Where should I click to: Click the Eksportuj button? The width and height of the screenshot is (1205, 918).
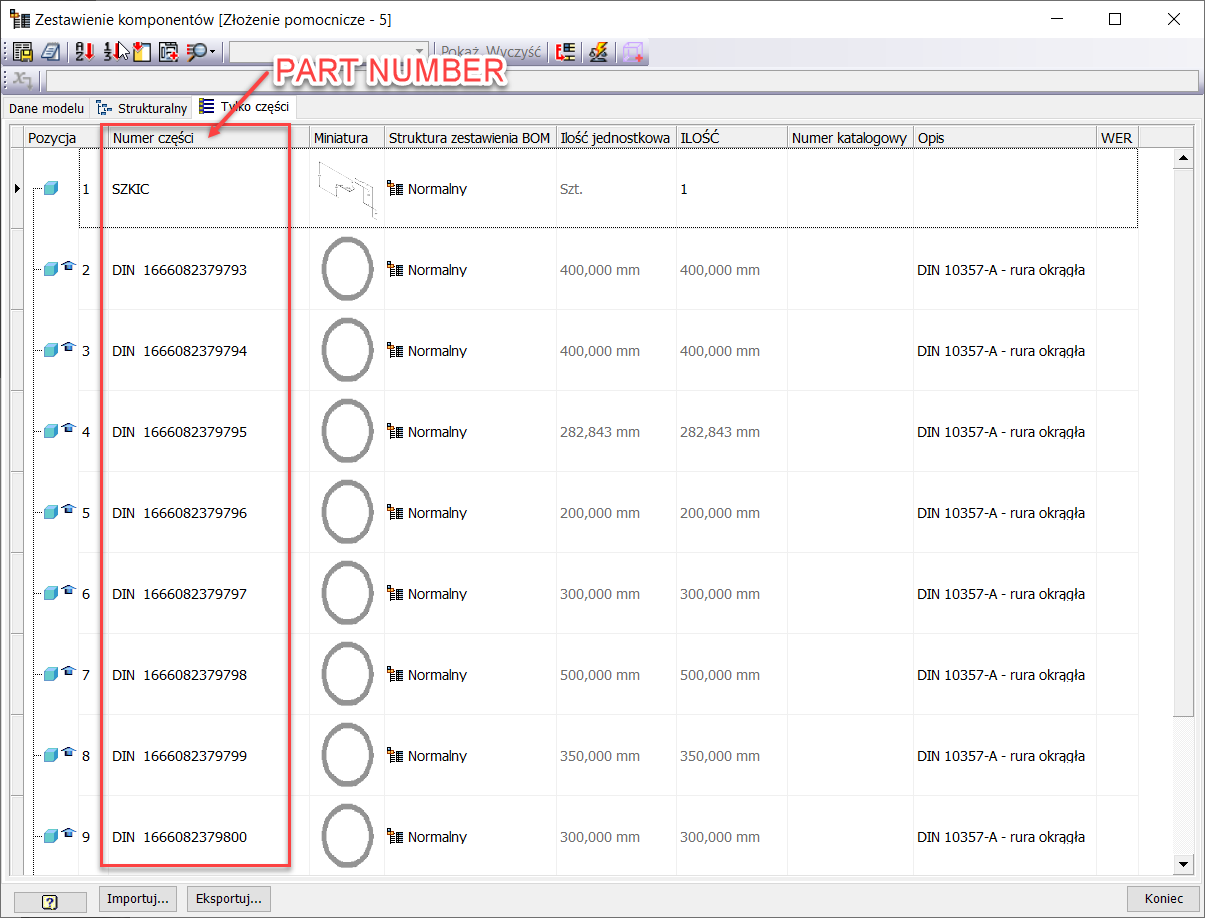228,898
